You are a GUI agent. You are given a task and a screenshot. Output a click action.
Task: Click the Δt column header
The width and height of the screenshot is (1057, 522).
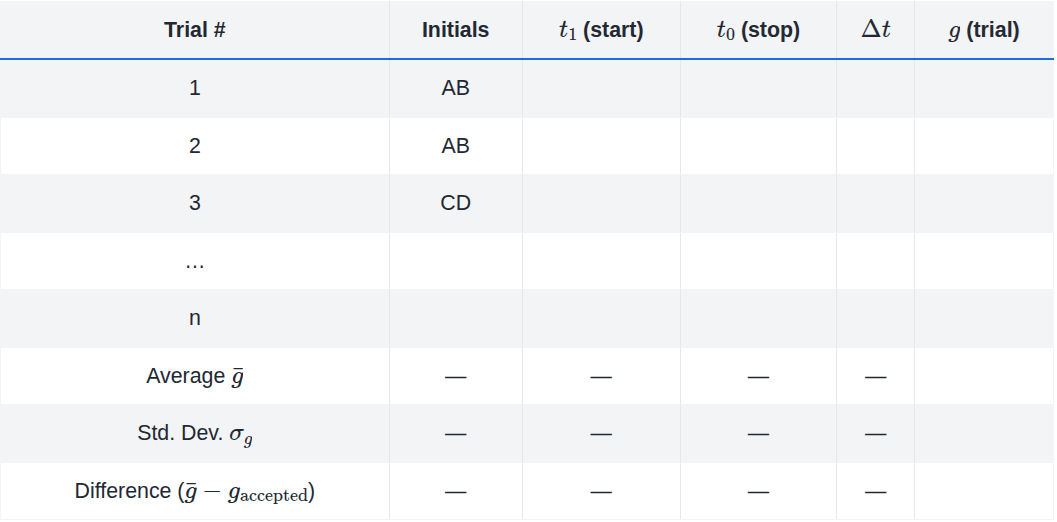(875, 30)
